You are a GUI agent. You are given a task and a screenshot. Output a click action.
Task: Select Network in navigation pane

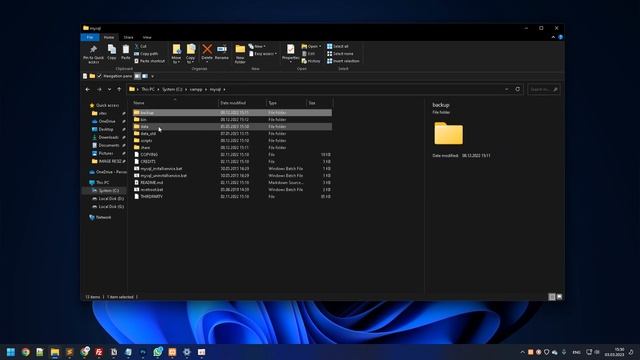pos(100,217)
